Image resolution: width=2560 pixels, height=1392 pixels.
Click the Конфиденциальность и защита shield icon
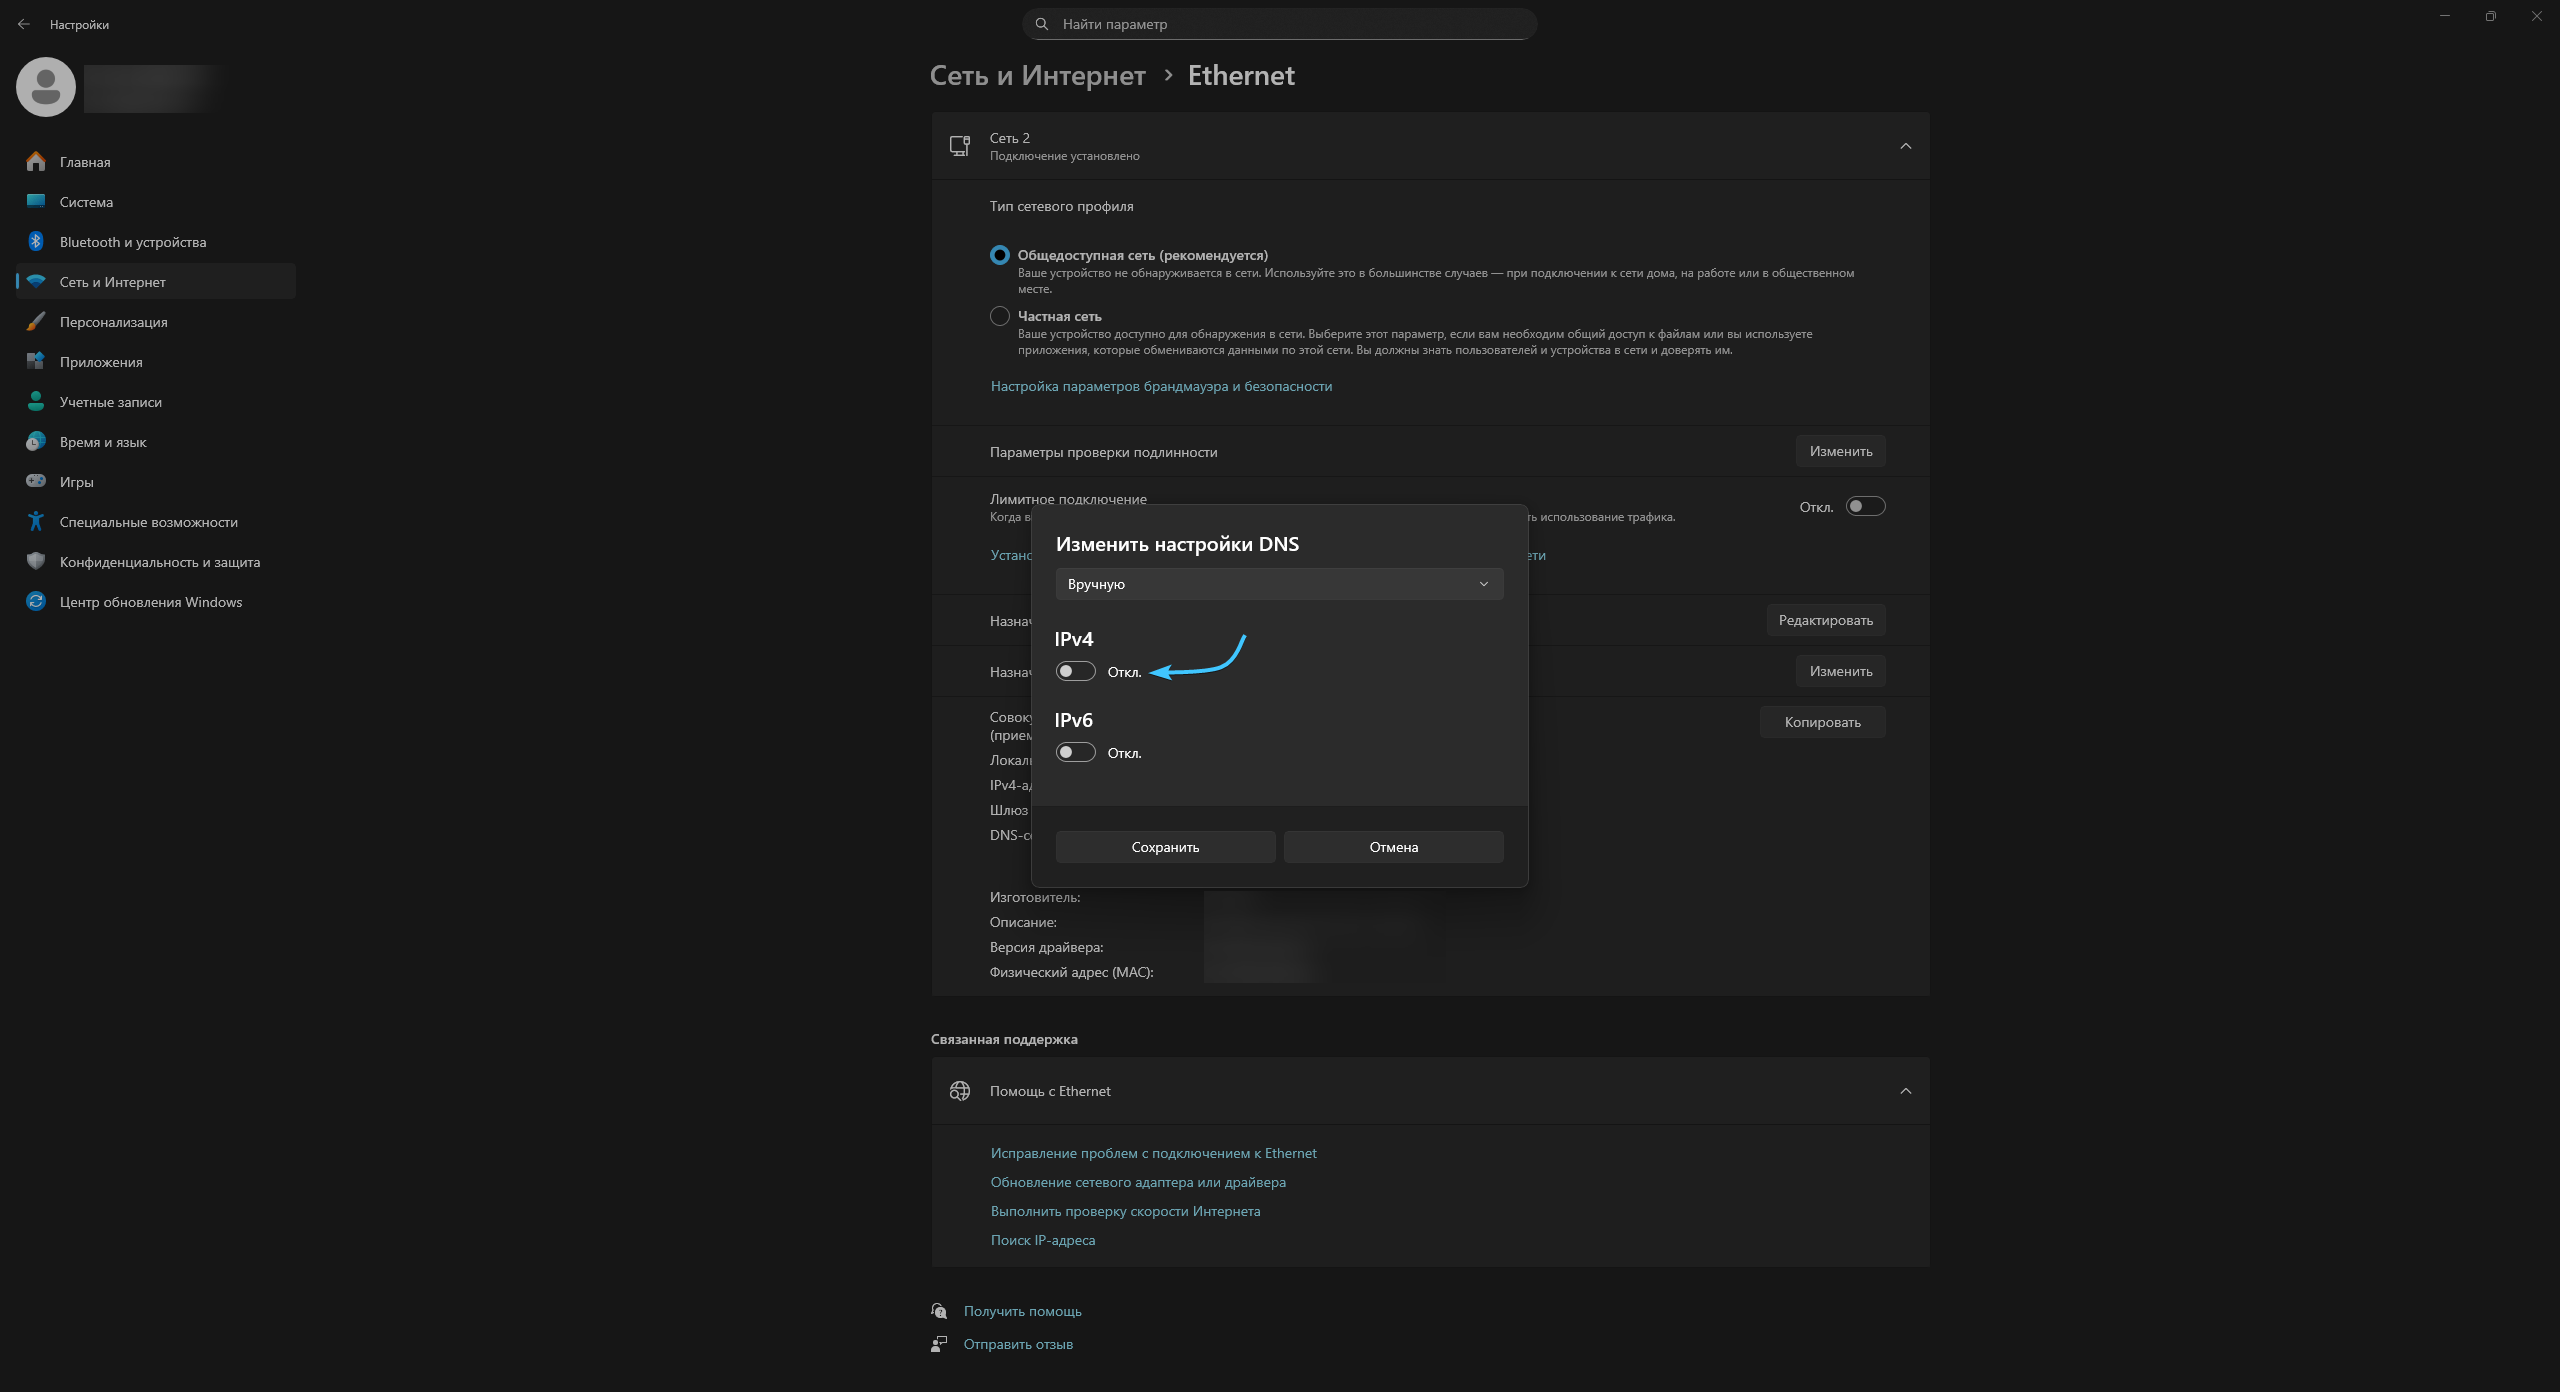click(36, 561)
